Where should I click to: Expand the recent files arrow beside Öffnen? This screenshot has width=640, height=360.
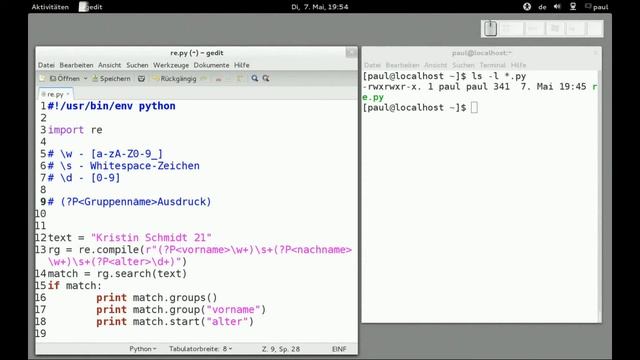click(x=85, y=78)
